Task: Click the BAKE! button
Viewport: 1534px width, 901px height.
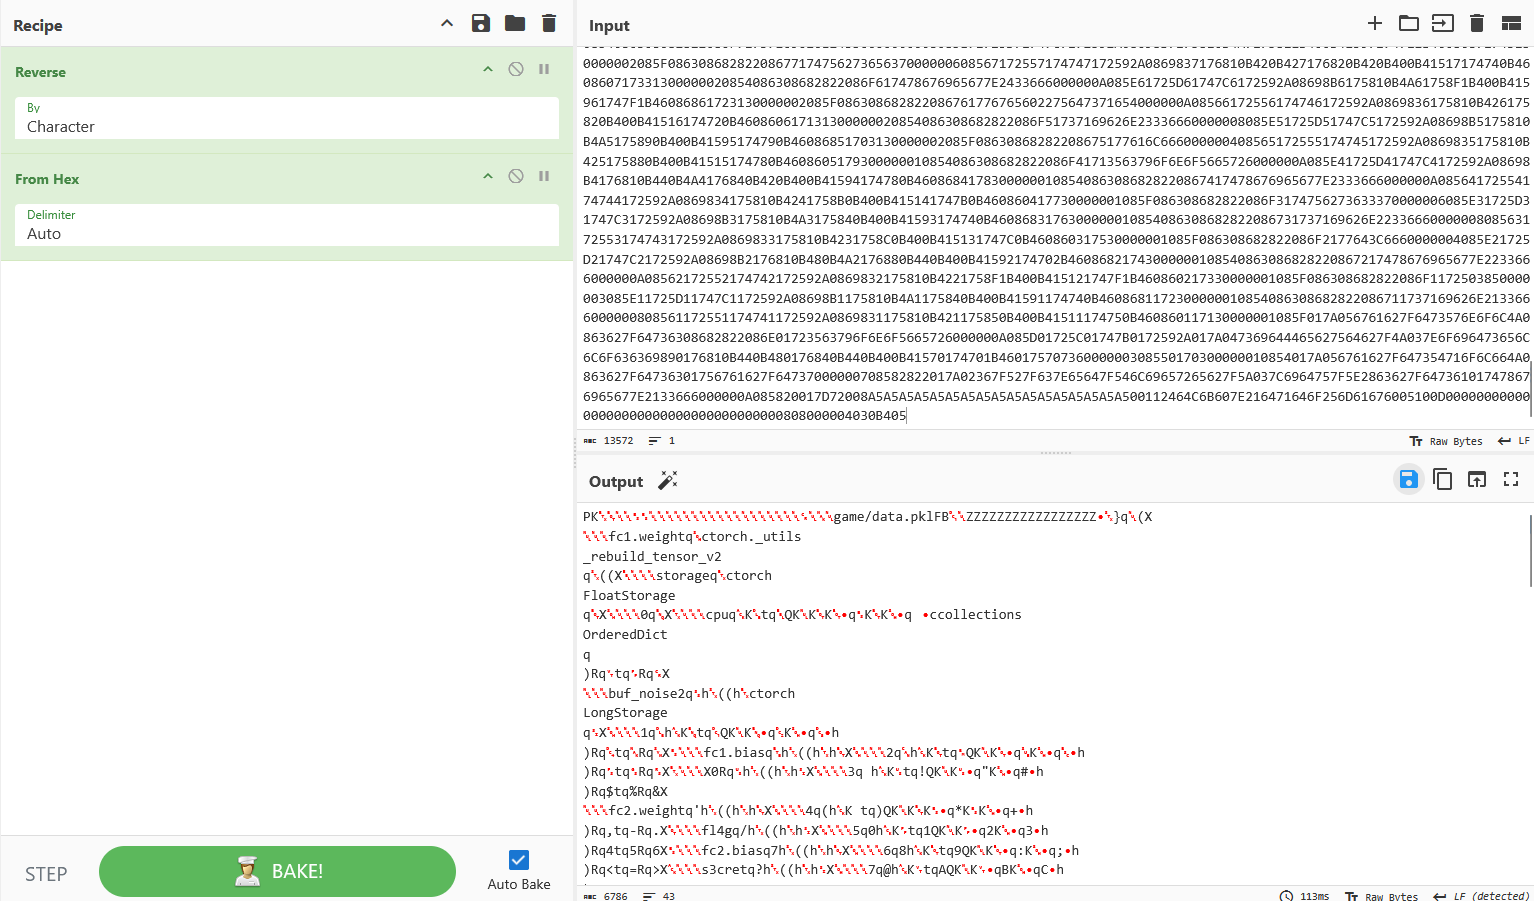Action: 277,871
